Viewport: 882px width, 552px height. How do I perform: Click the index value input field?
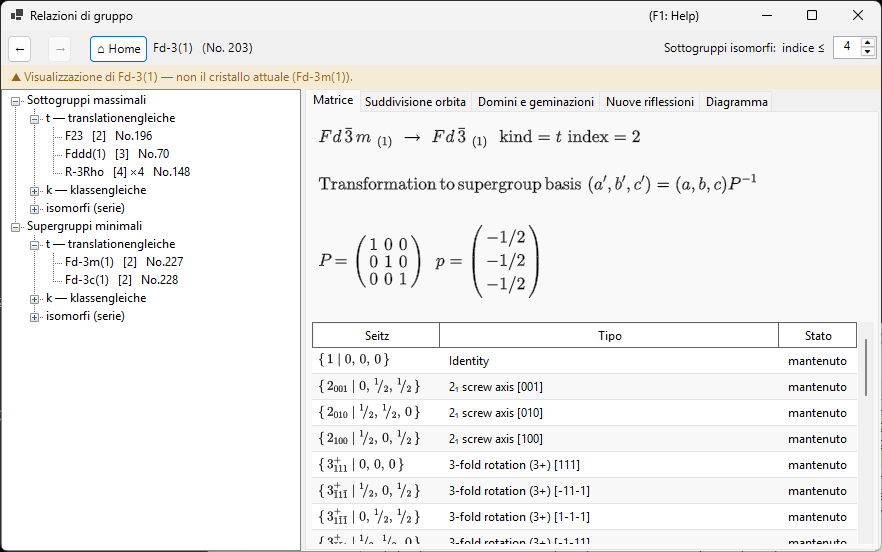coord(847,47)
